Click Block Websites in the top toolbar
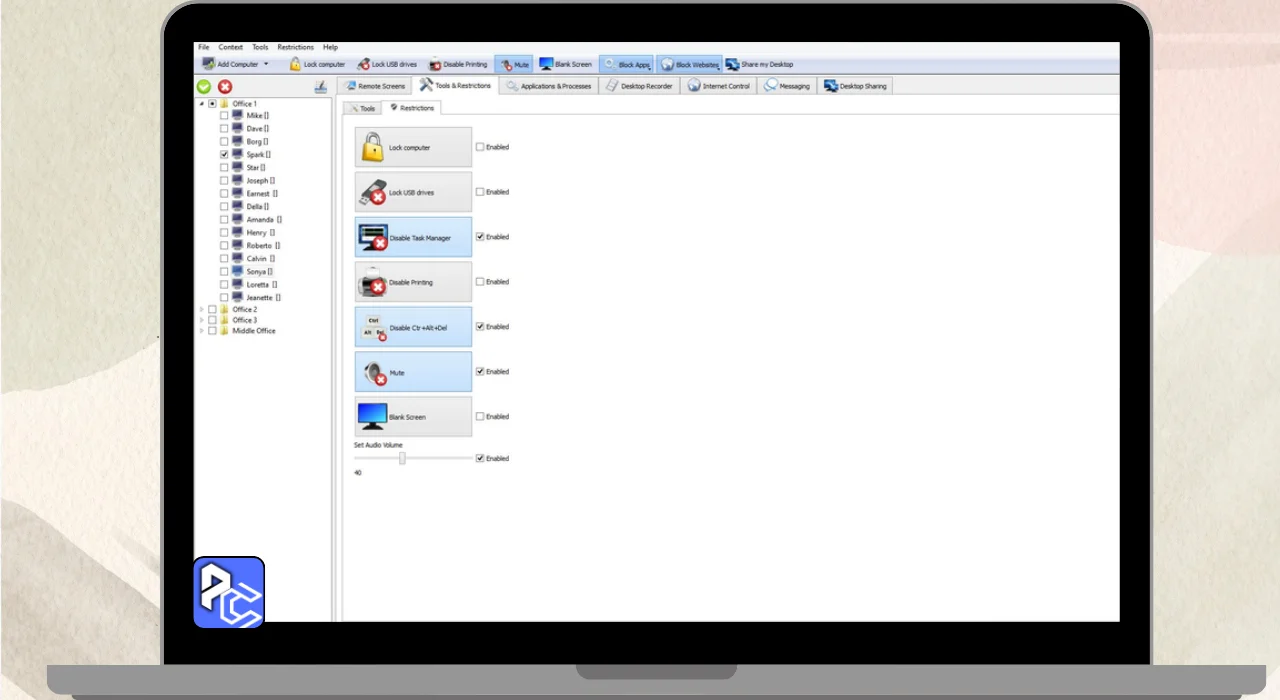 pyautogui.click(x=689, y=64)
